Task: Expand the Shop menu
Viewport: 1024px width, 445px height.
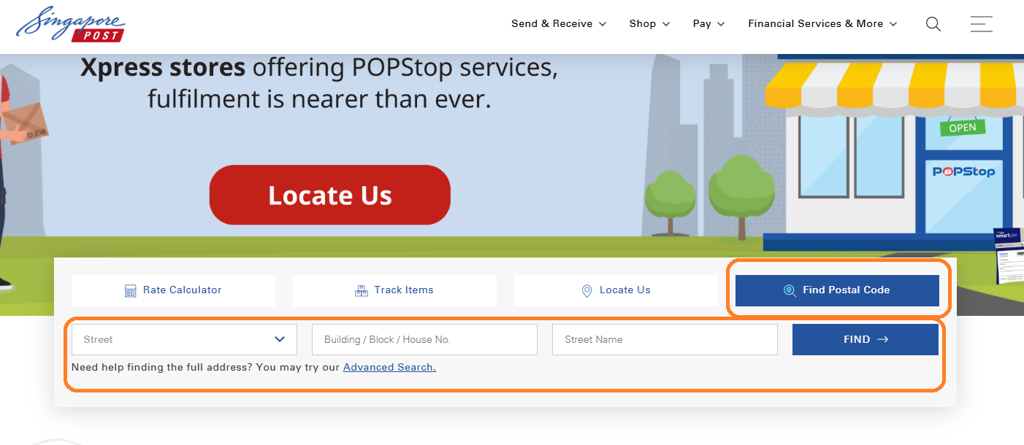Action: coord(649,24)
